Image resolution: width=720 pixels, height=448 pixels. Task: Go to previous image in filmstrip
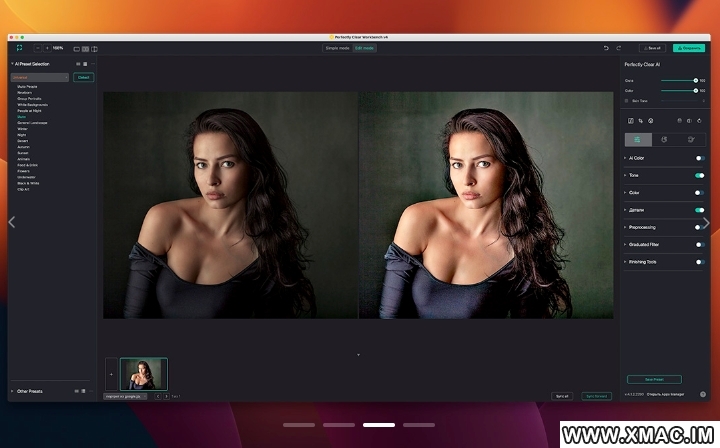(158, 396)
